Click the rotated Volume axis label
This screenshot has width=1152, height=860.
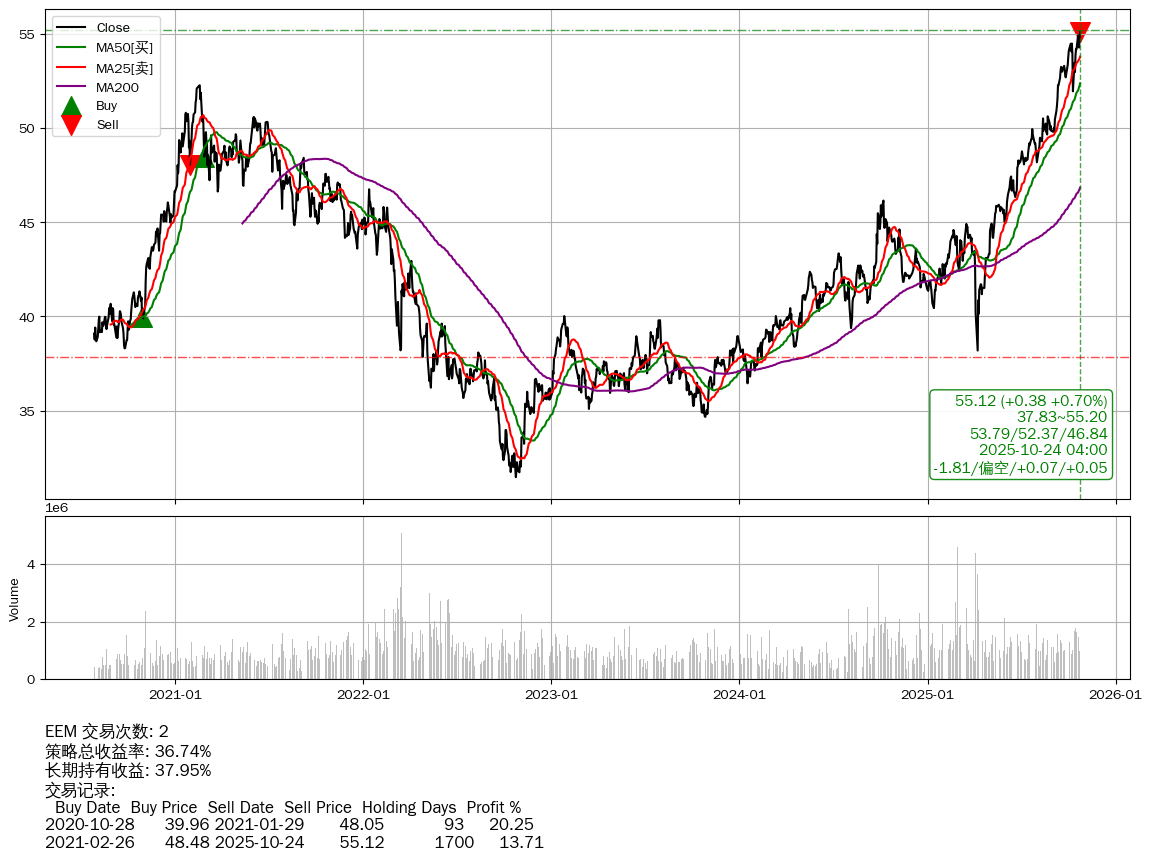pyautogui.click(x=14, y=599)
